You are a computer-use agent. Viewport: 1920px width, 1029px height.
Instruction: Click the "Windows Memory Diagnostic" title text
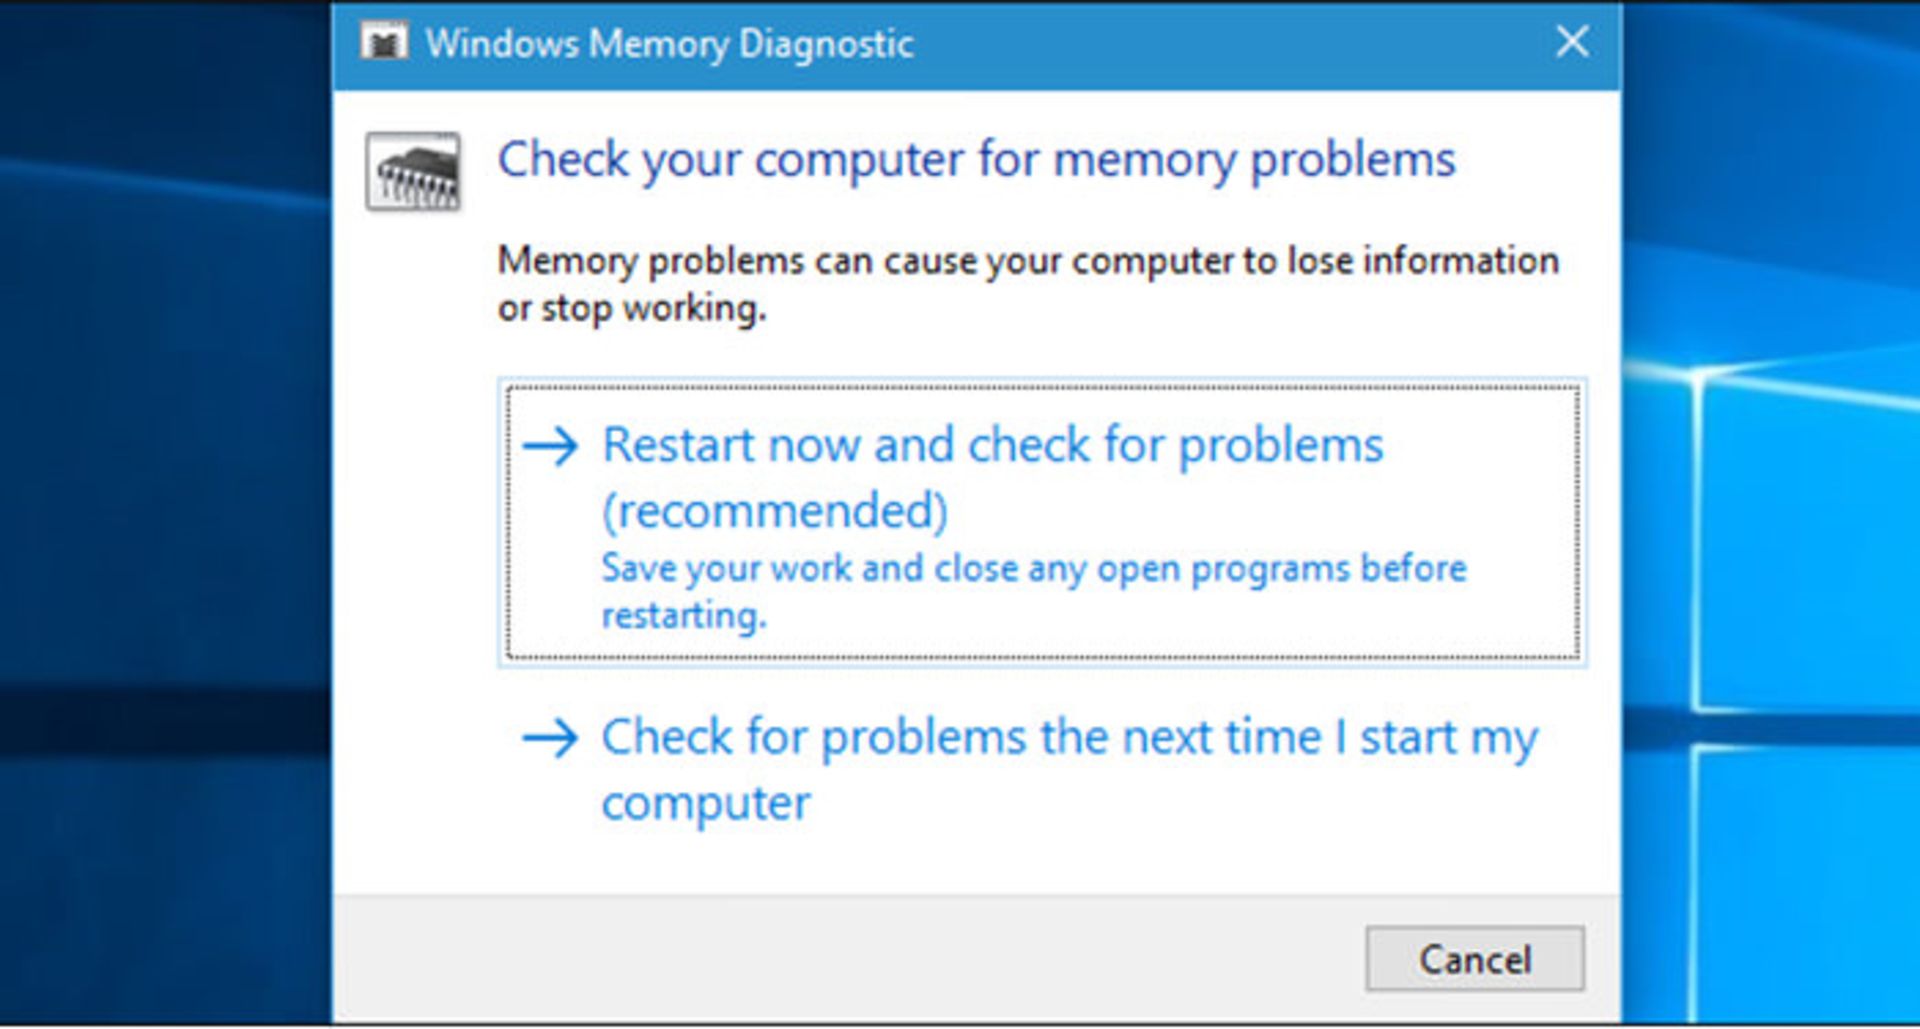tap(669, 44)
